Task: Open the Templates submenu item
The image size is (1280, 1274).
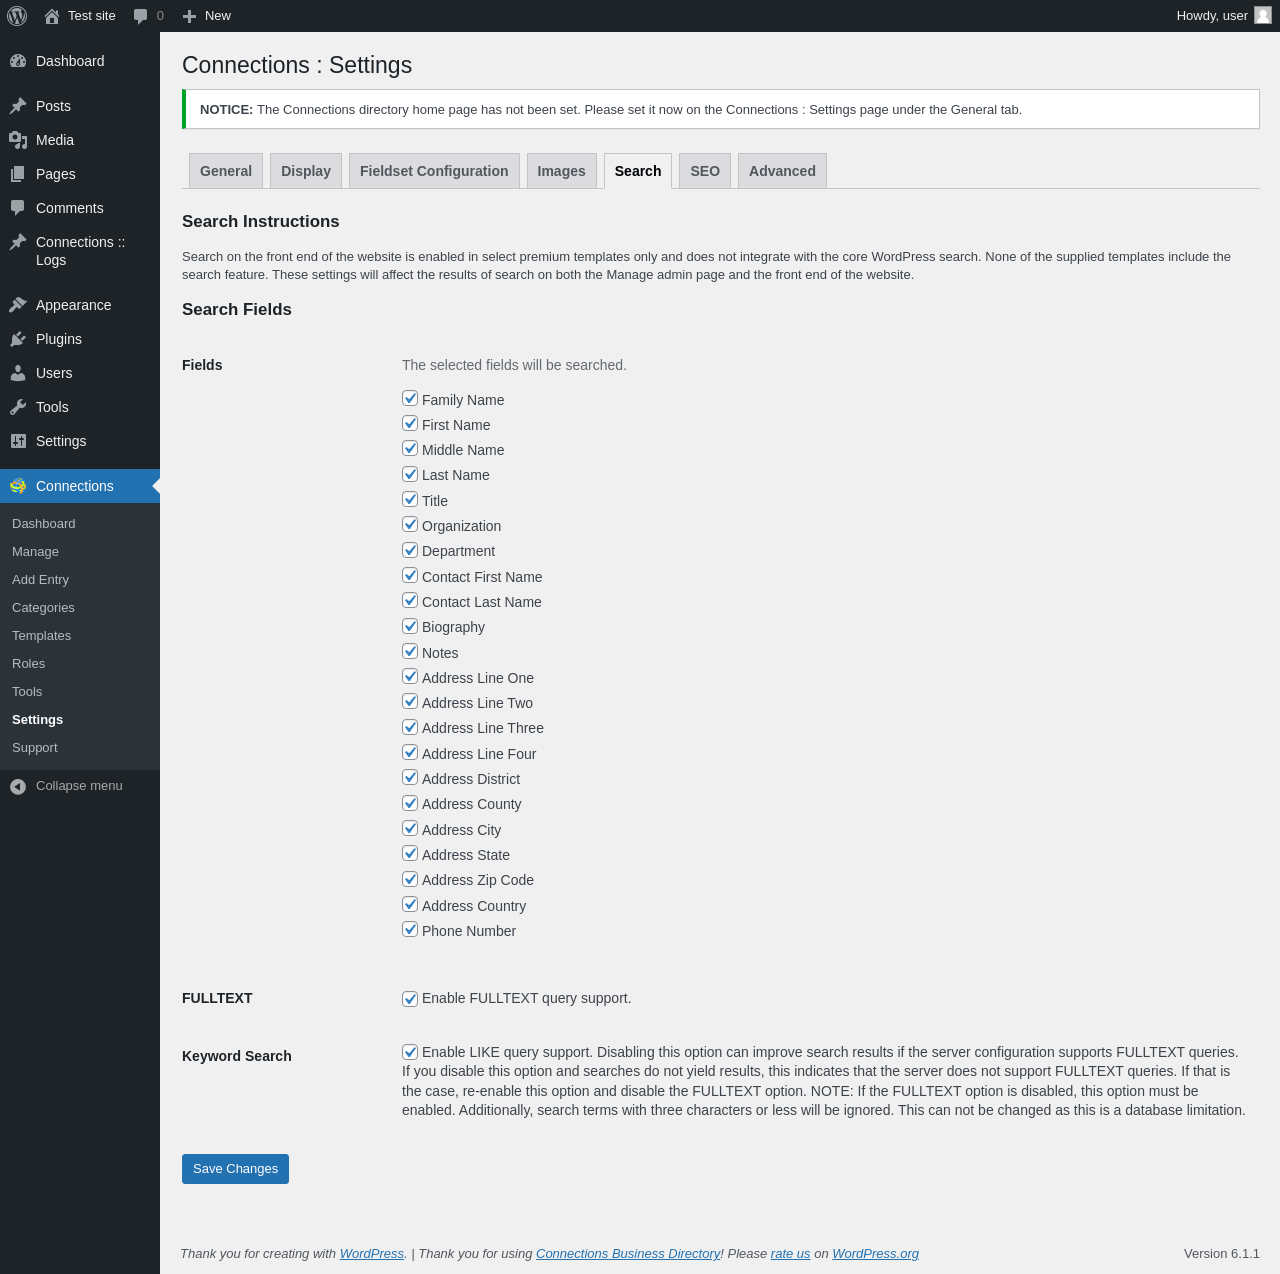Action: click(41, 636)
